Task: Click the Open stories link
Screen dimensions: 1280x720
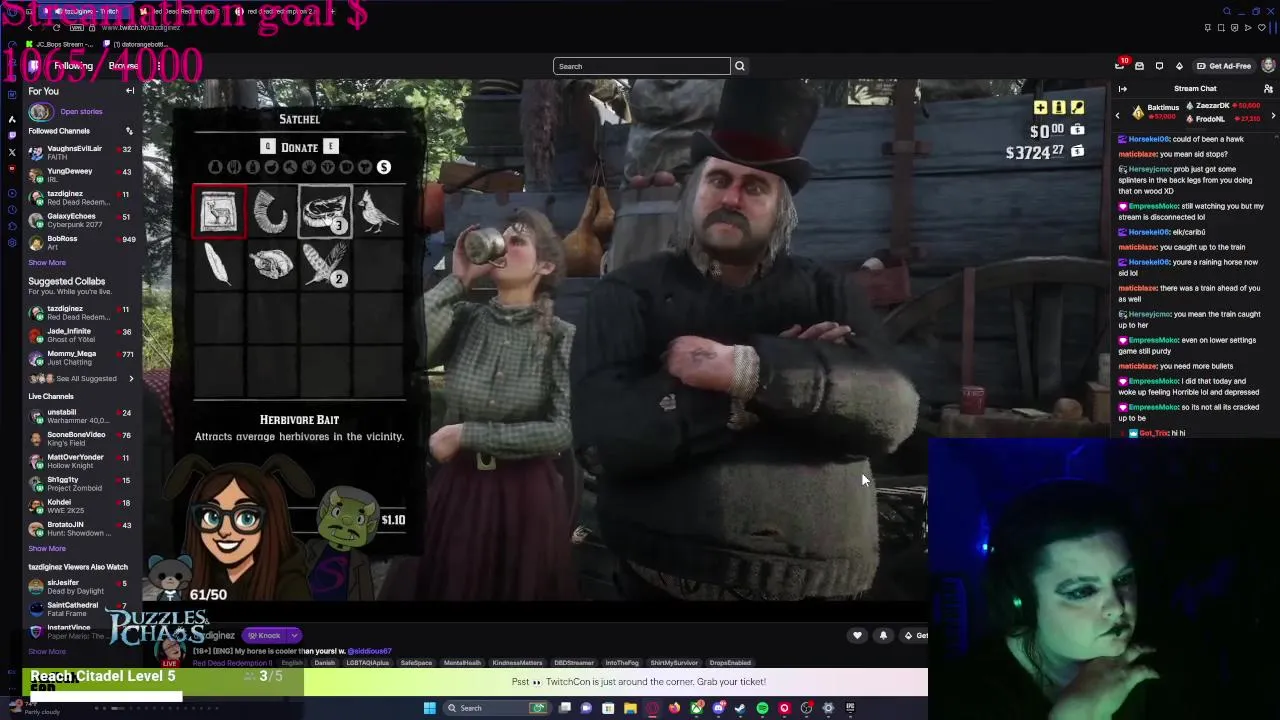Action: pyautogui.click(x=81, y=112)
